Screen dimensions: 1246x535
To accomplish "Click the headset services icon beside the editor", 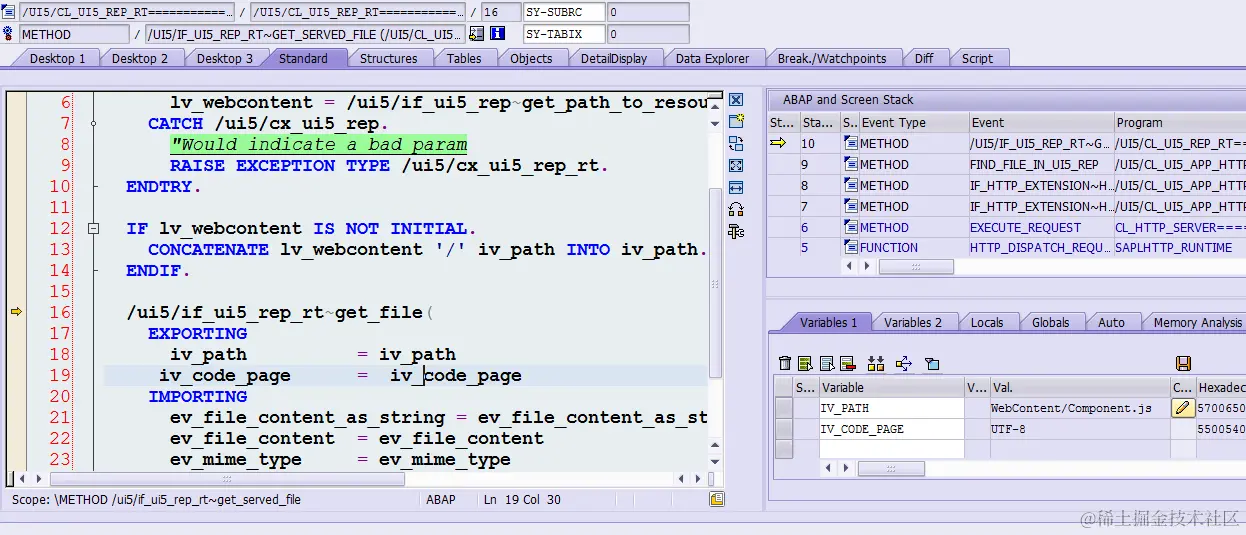I will tap(736, 210).
